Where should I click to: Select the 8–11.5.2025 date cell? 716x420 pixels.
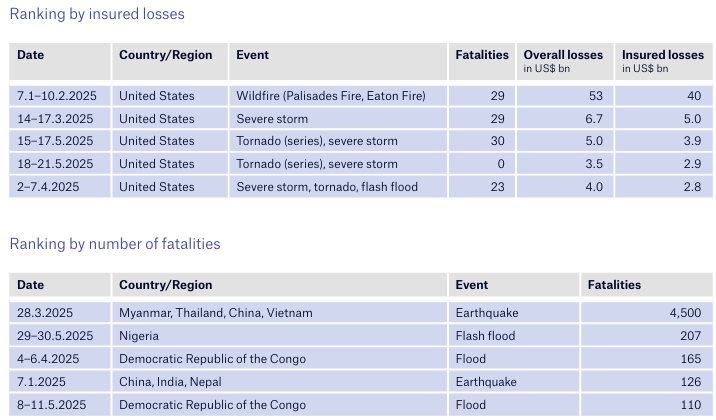tap(60, 404)
